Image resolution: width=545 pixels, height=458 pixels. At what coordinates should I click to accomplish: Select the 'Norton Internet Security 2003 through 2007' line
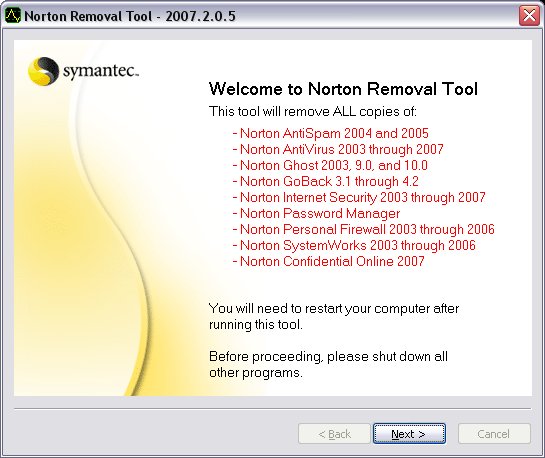click(x=359, y=197)
